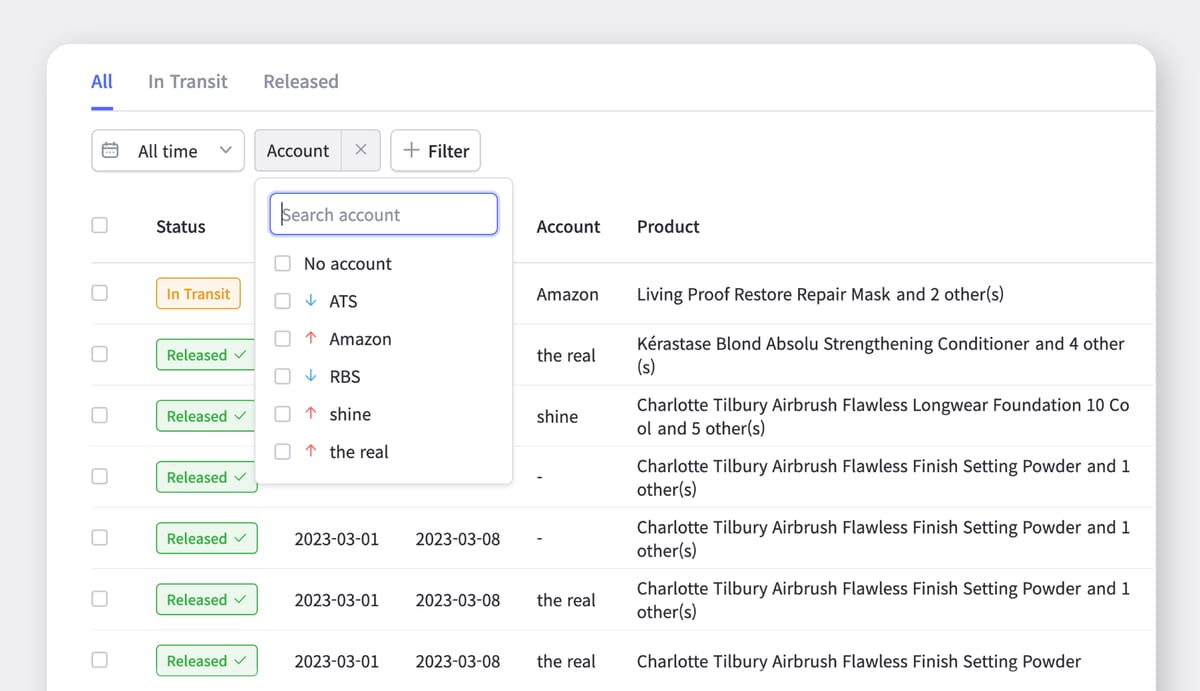1200x691 pixels.
Task: Check the No account checkbox
Action: (283, 264)
